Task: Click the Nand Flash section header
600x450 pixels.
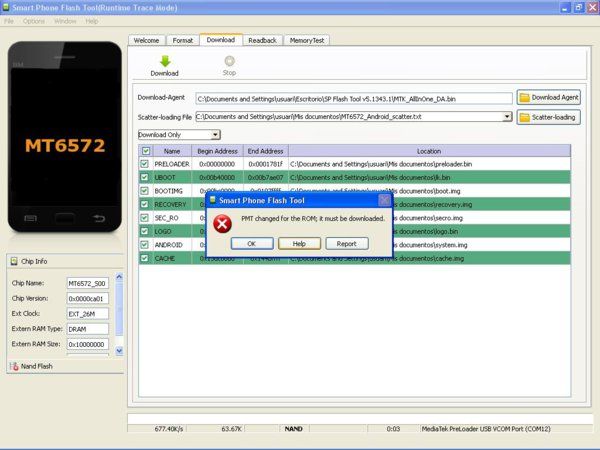Action: point(65,366)
